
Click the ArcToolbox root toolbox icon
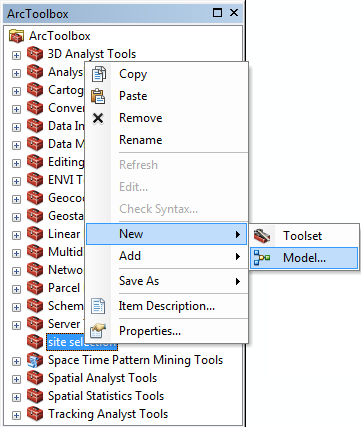tap(16, 36)
